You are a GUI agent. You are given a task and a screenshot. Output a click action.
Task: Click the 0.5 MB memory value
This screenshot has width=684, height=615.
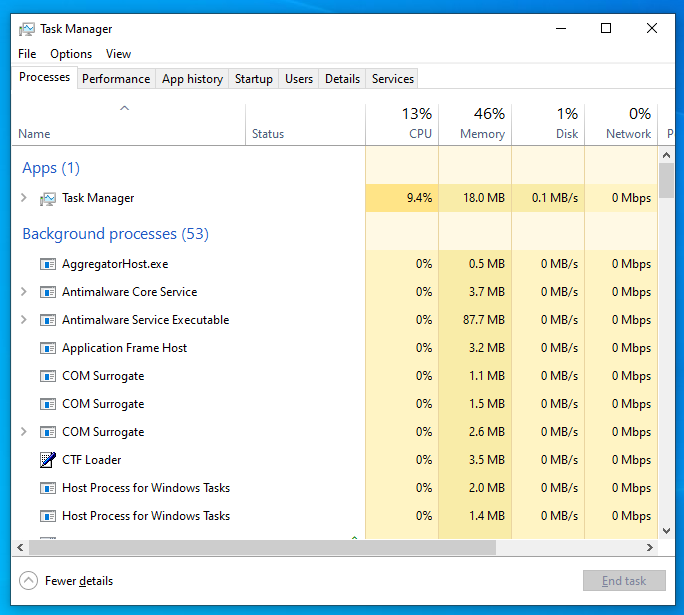point(487,264)
